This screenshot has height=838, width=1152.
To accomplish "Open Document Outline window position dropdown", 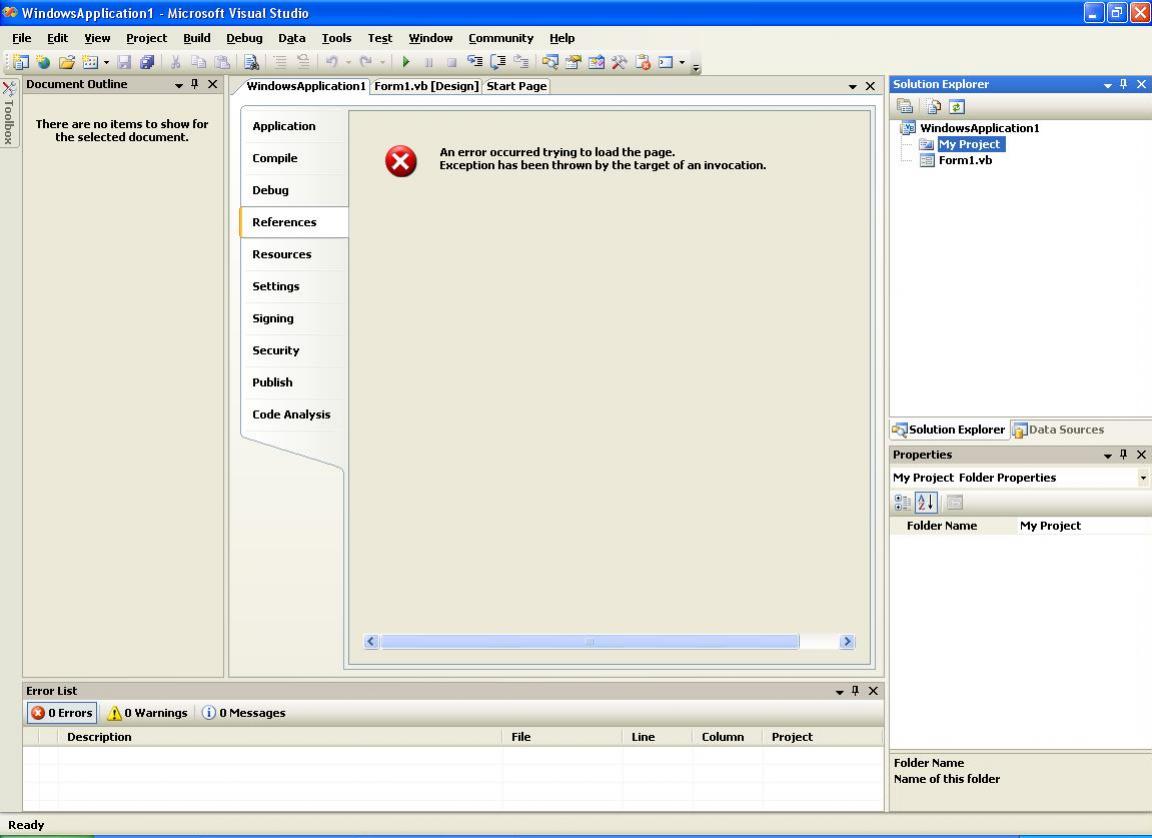I will tap(179, 85).
